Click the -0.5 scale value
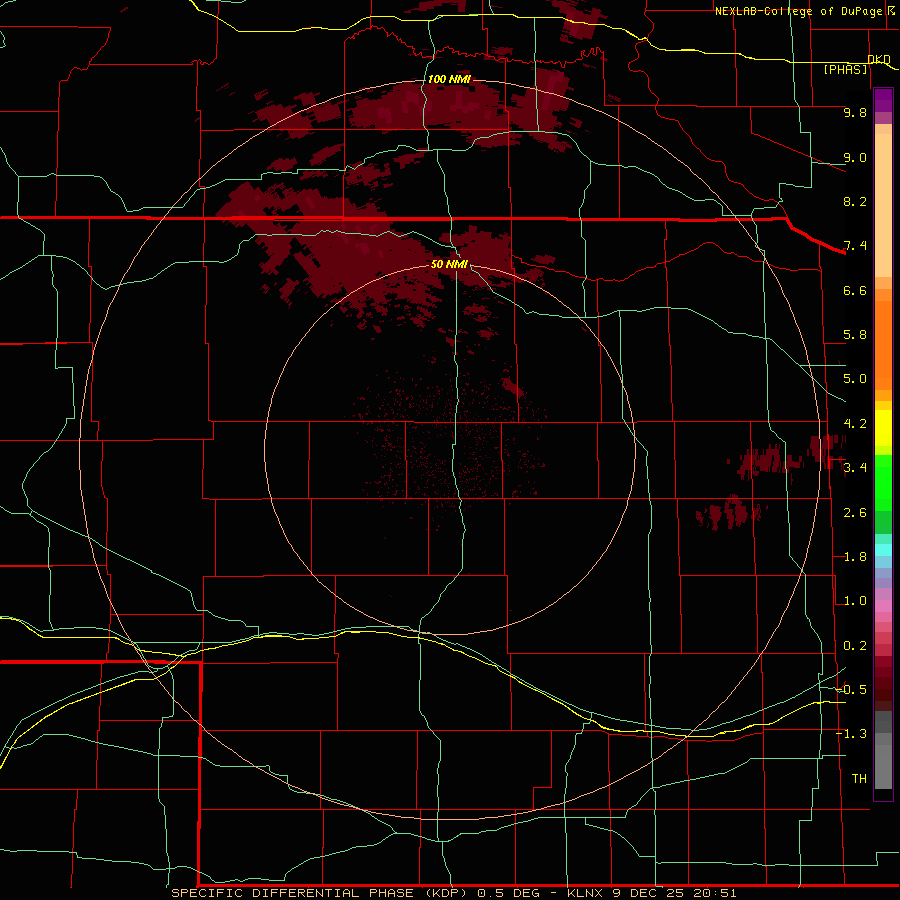The height and width of the screenshot is (900, 900). point(851,690)
